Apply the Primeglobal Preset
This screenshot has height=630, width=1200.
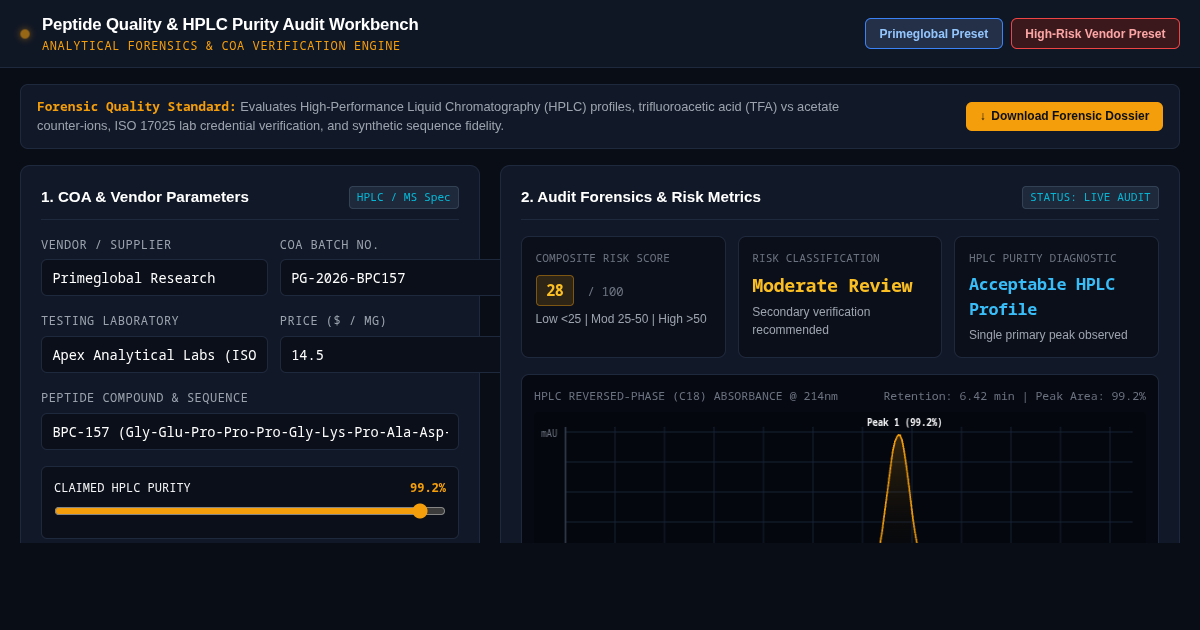coord(934,34)
